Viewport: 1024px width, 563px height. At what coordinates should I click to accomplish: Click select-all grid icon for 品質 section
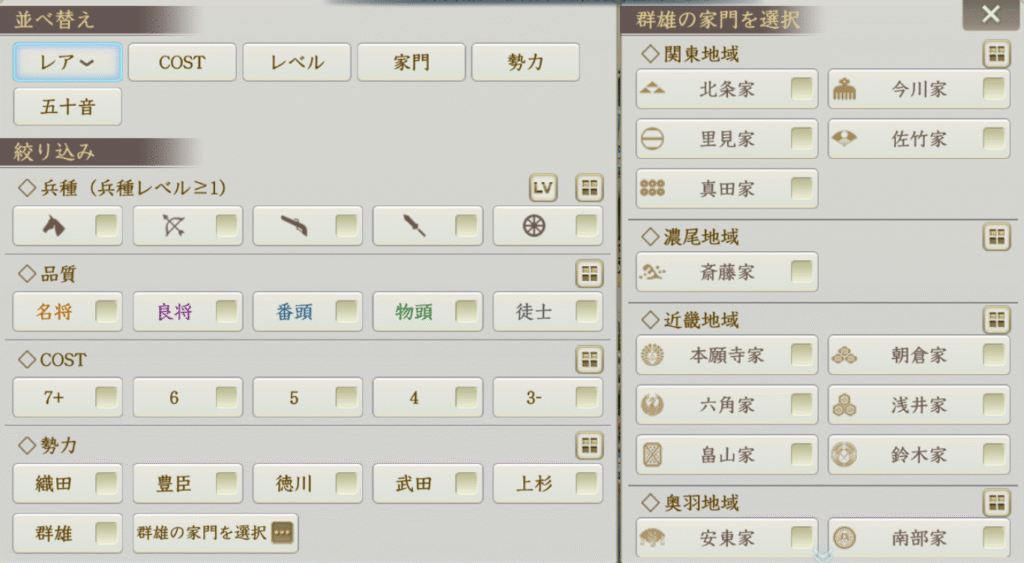pos(590,273)
